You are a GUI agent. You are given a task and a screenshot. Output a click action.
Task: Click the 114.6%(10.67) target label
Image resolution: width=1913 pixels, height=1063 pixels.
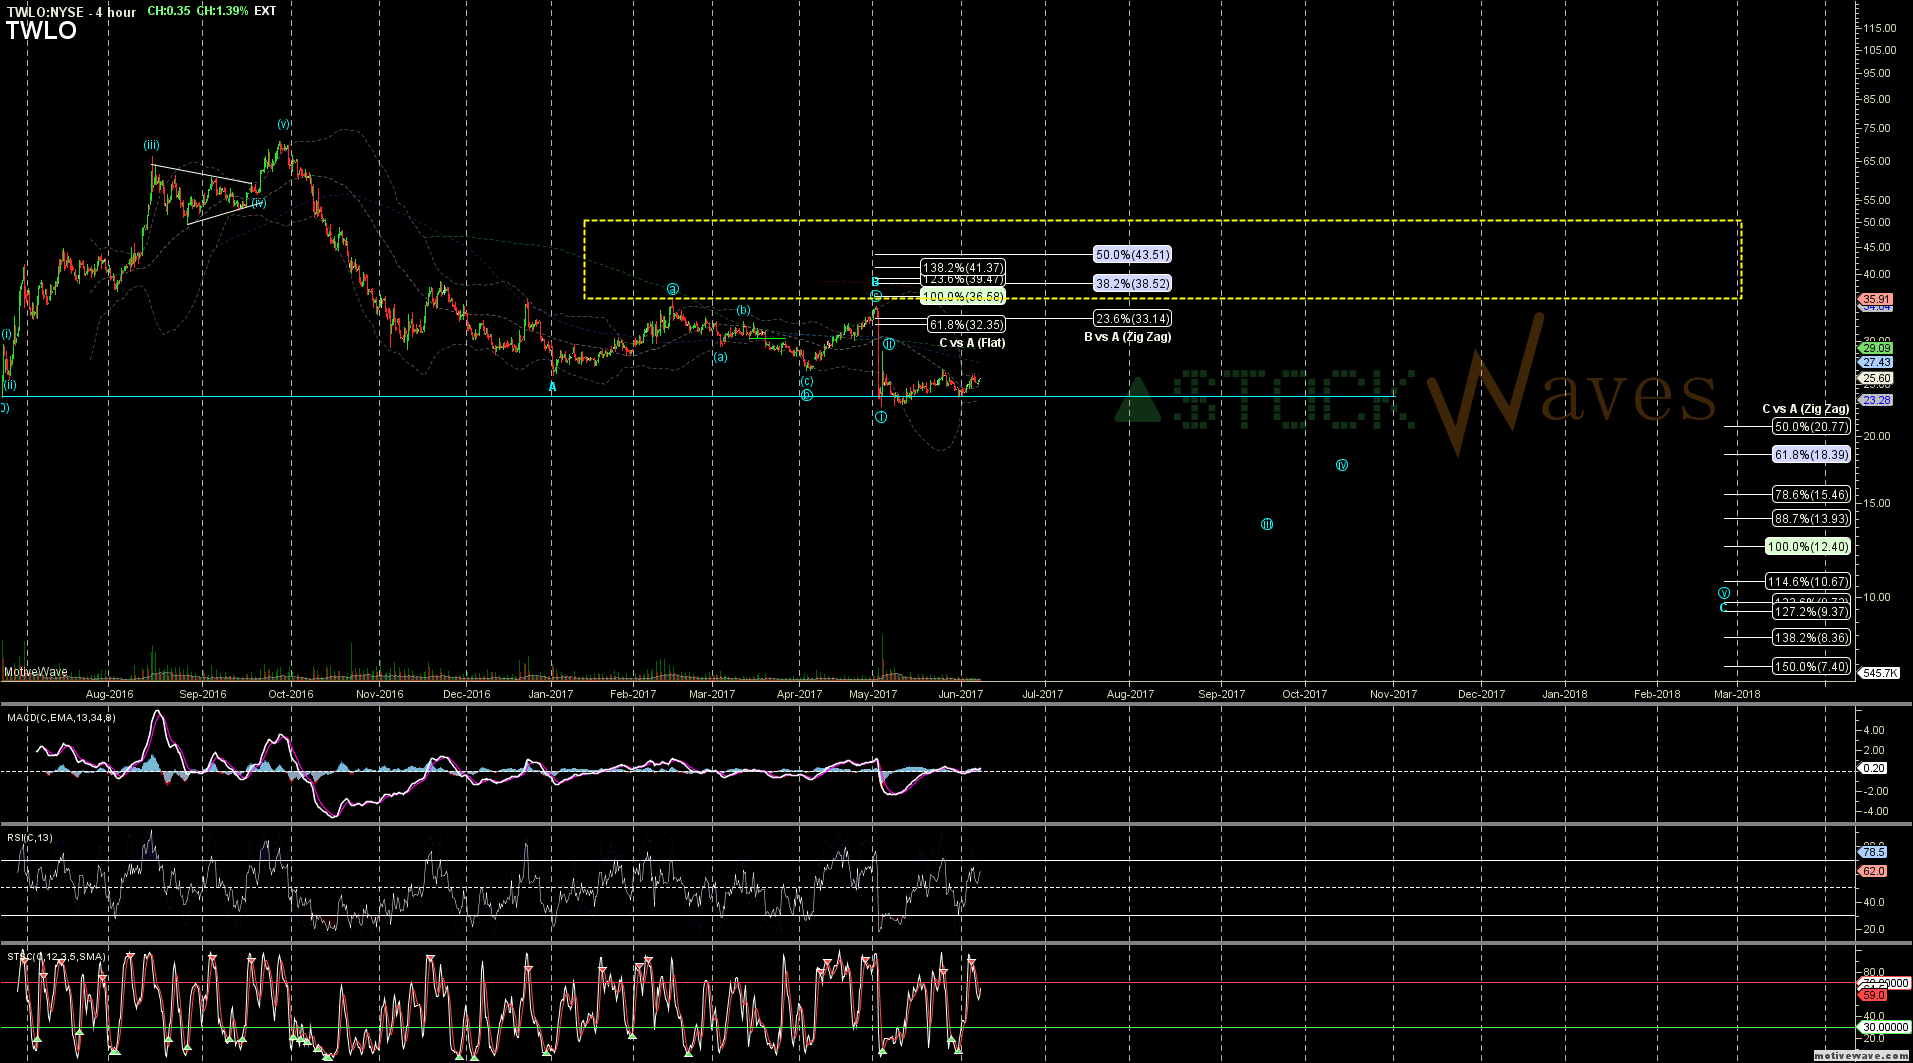pyautogui.click(x=1808, y=582)
